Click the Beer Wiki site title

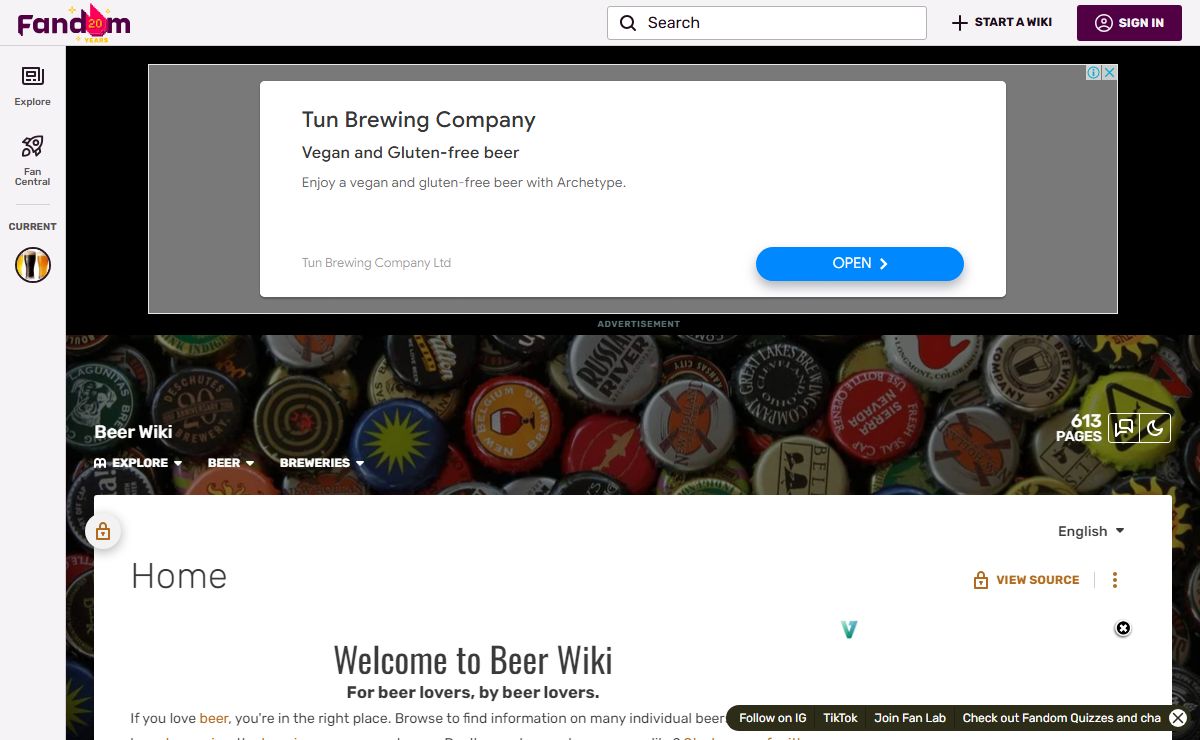[133, 432]
